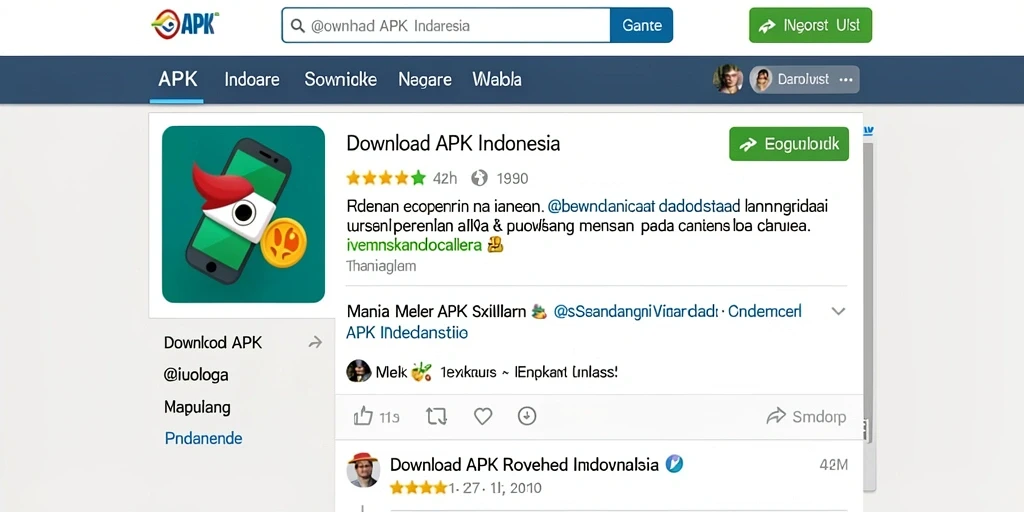Focus the search field
Viewport: 1024px width, 512px height.
coord(446,25)
